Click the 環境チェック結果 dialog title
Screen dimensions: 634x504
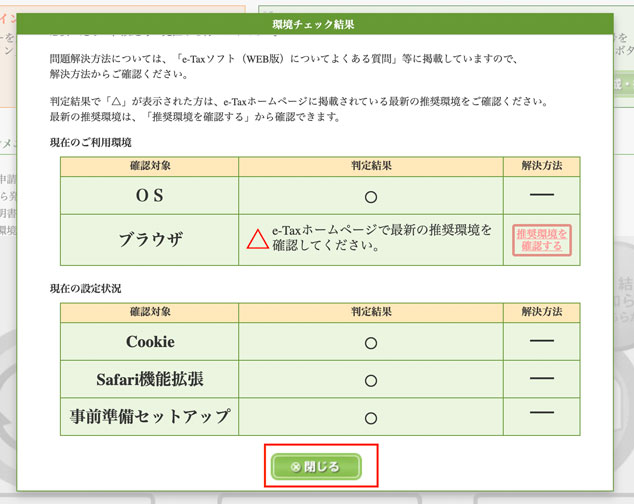313,24
